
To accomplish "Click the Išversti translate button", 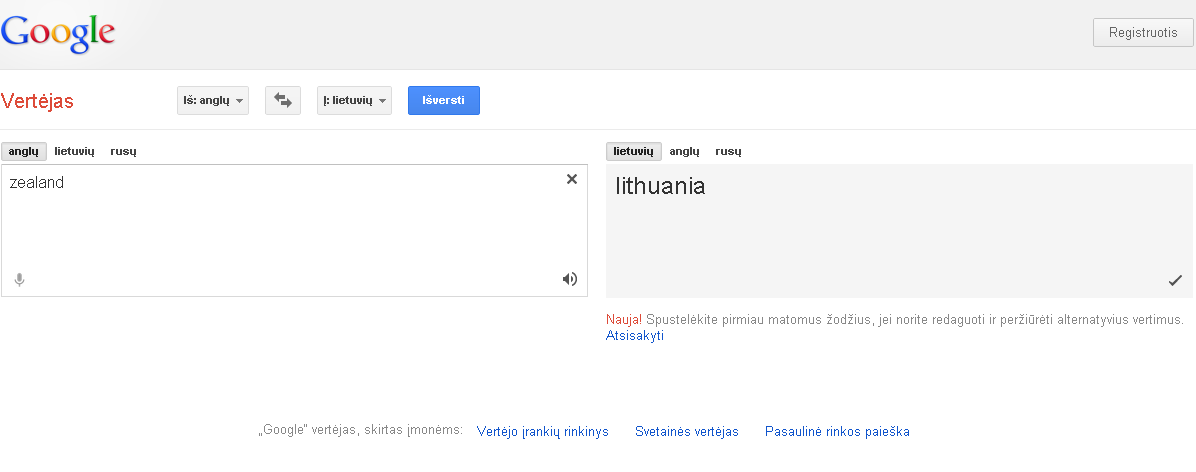I will tap(444, 101).
